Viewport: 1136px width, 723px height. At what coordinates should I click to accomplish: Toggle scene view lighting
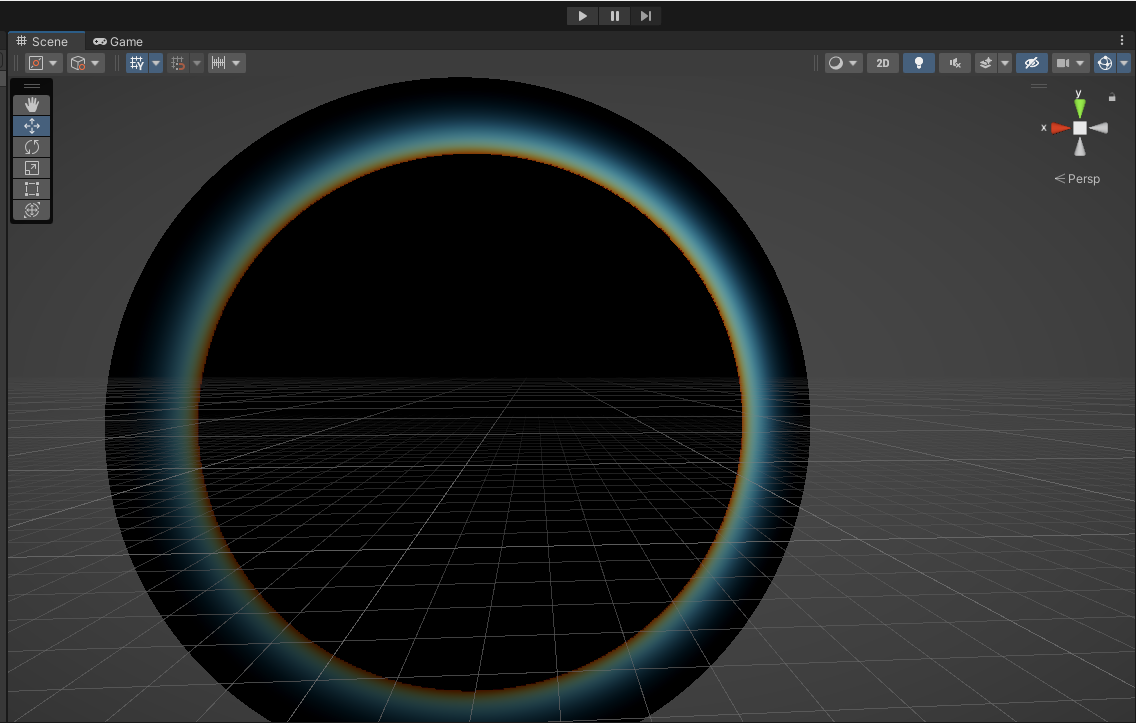pos(918,63)
